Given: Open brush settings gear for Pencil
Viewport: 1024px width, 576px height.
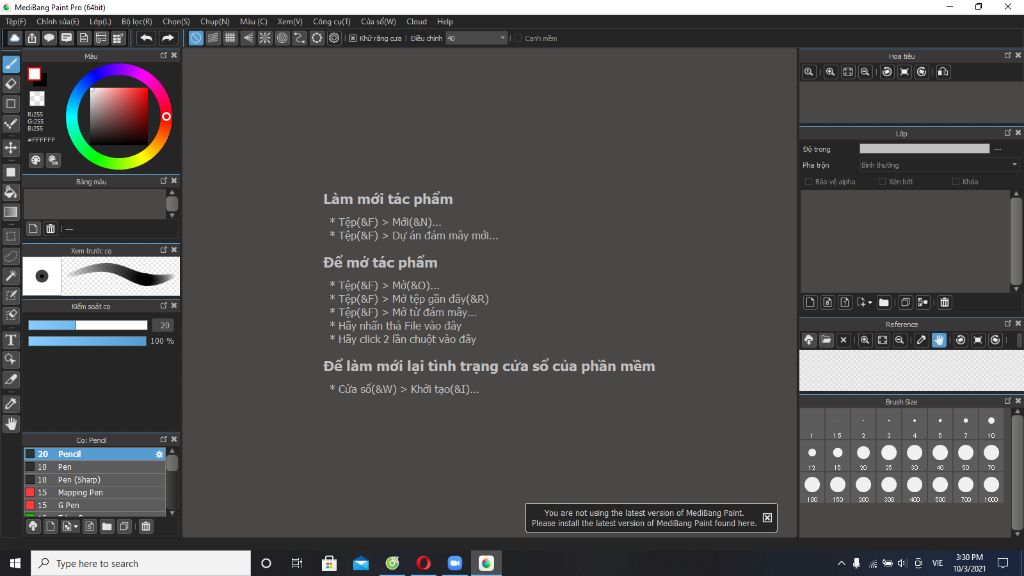Looking at the screenshot, I should coord(159,454).
